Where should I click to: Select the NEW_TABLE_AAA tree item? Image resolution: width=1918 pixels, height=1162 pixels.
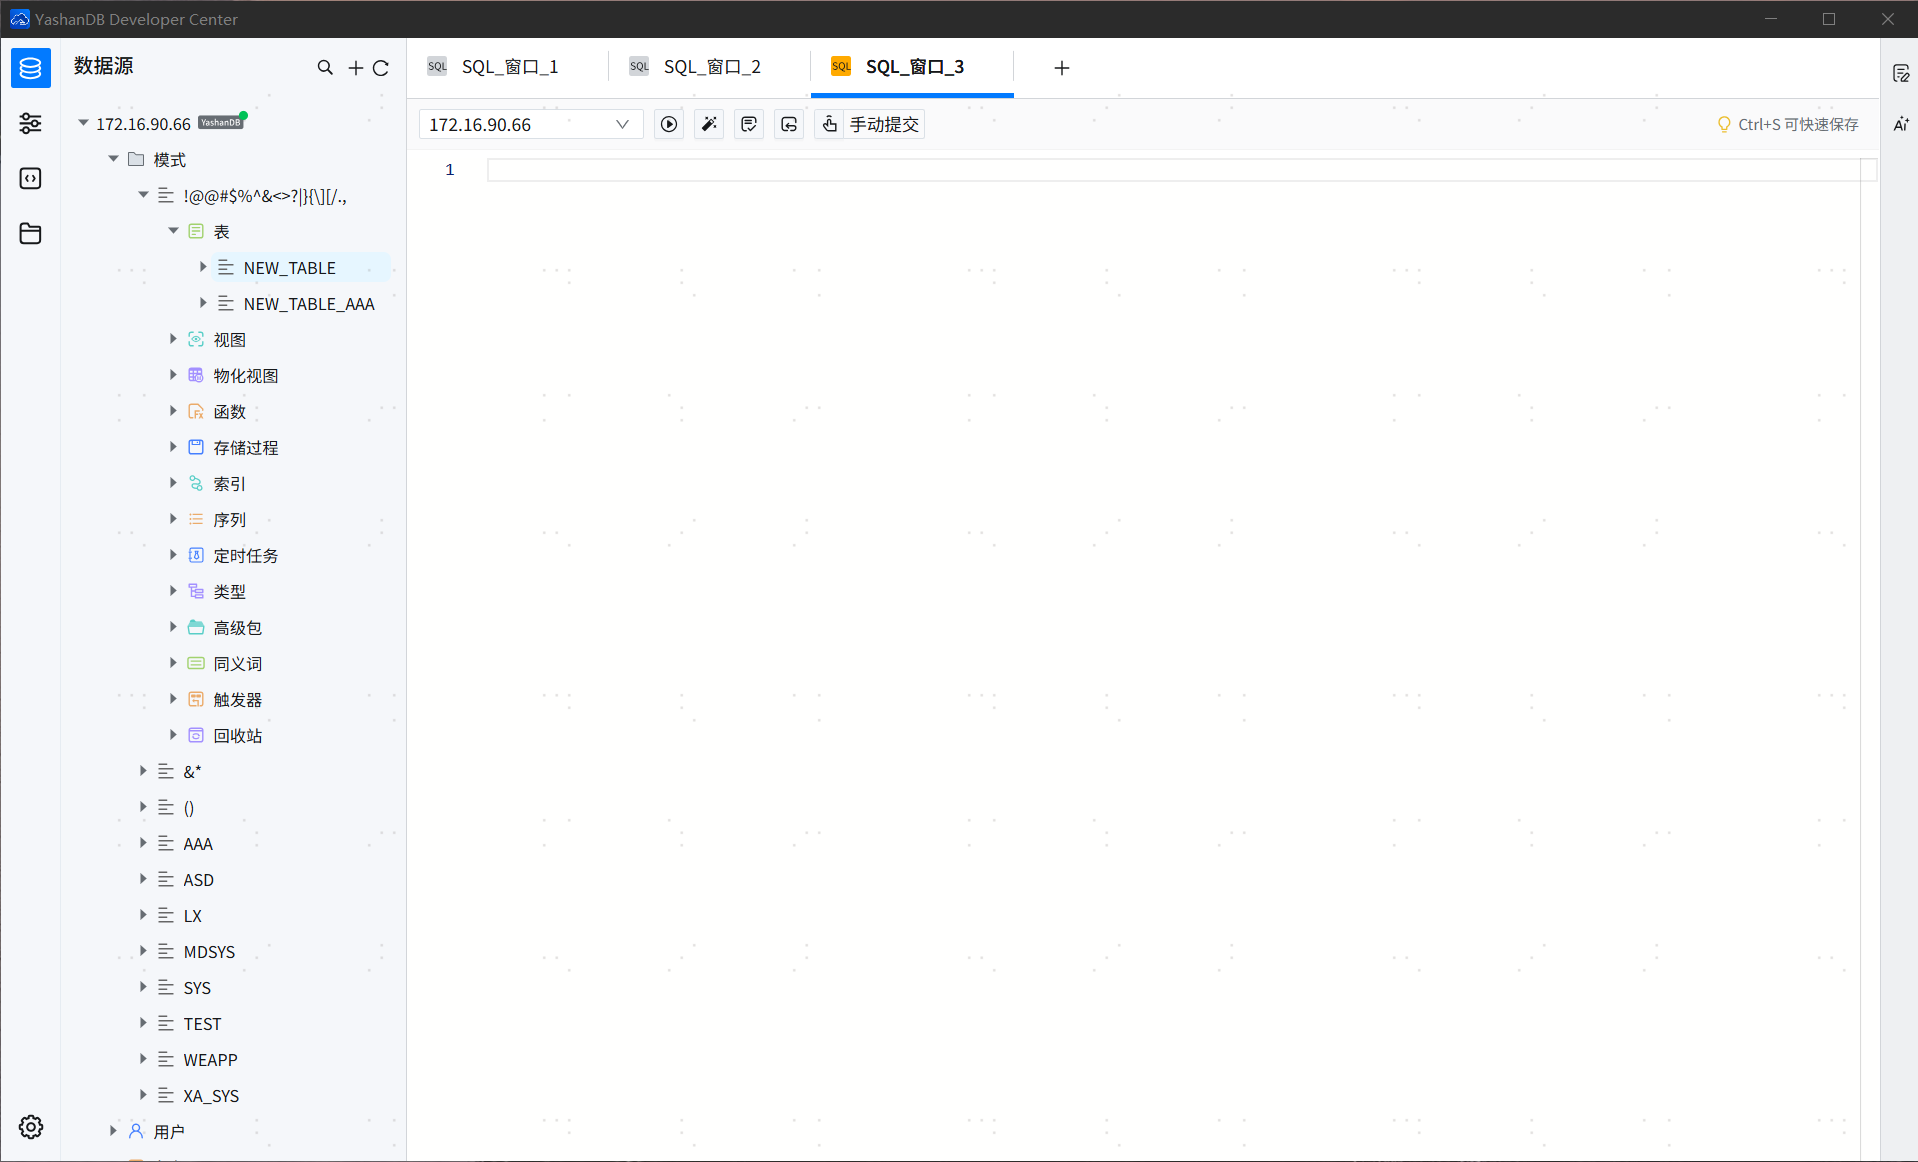pos(308,303)
